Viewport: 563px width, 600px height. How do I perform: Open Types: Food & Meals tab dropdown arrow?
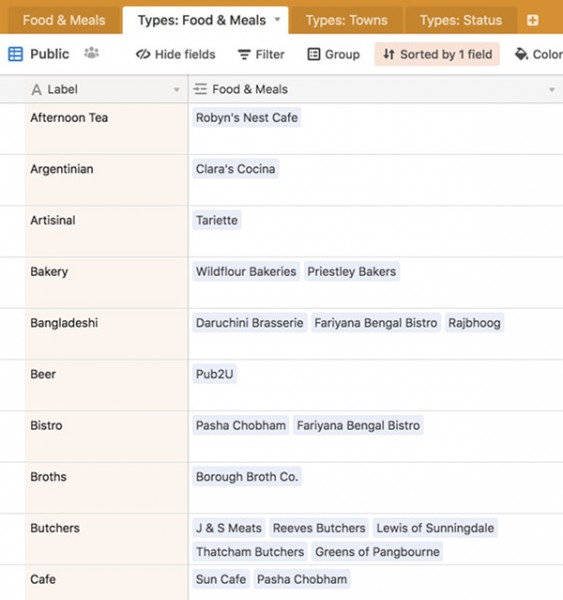(277, 20)
